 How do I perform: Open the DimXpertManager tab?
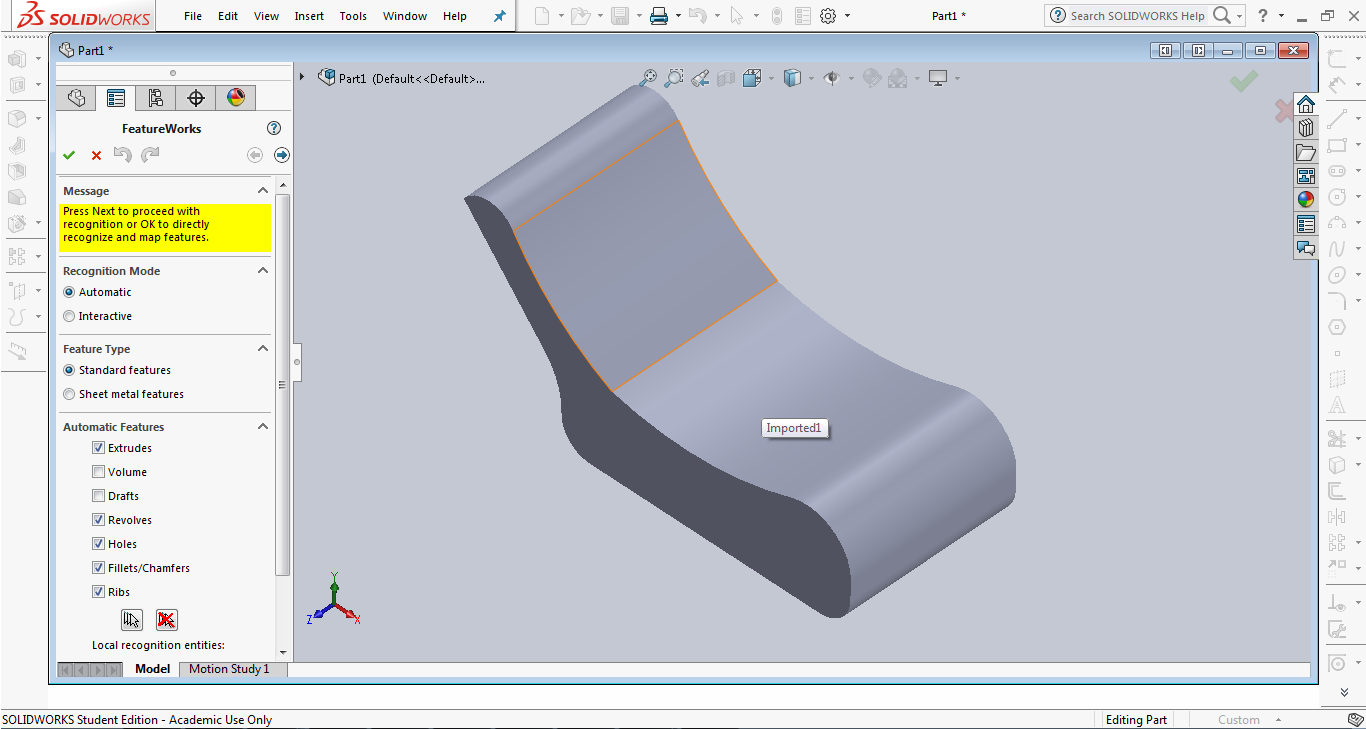(196, 98)
